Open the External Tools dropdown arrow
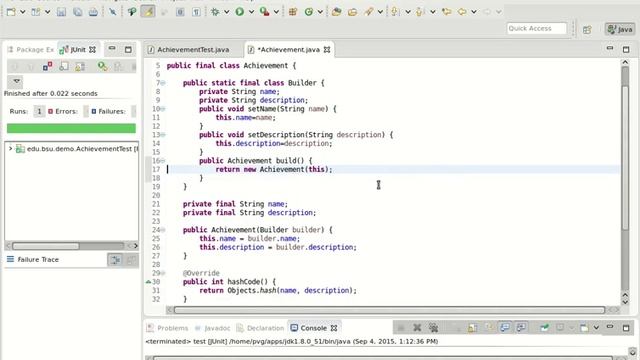The height and width of the screenshot is (360, 640). click(x=276, y=12)
